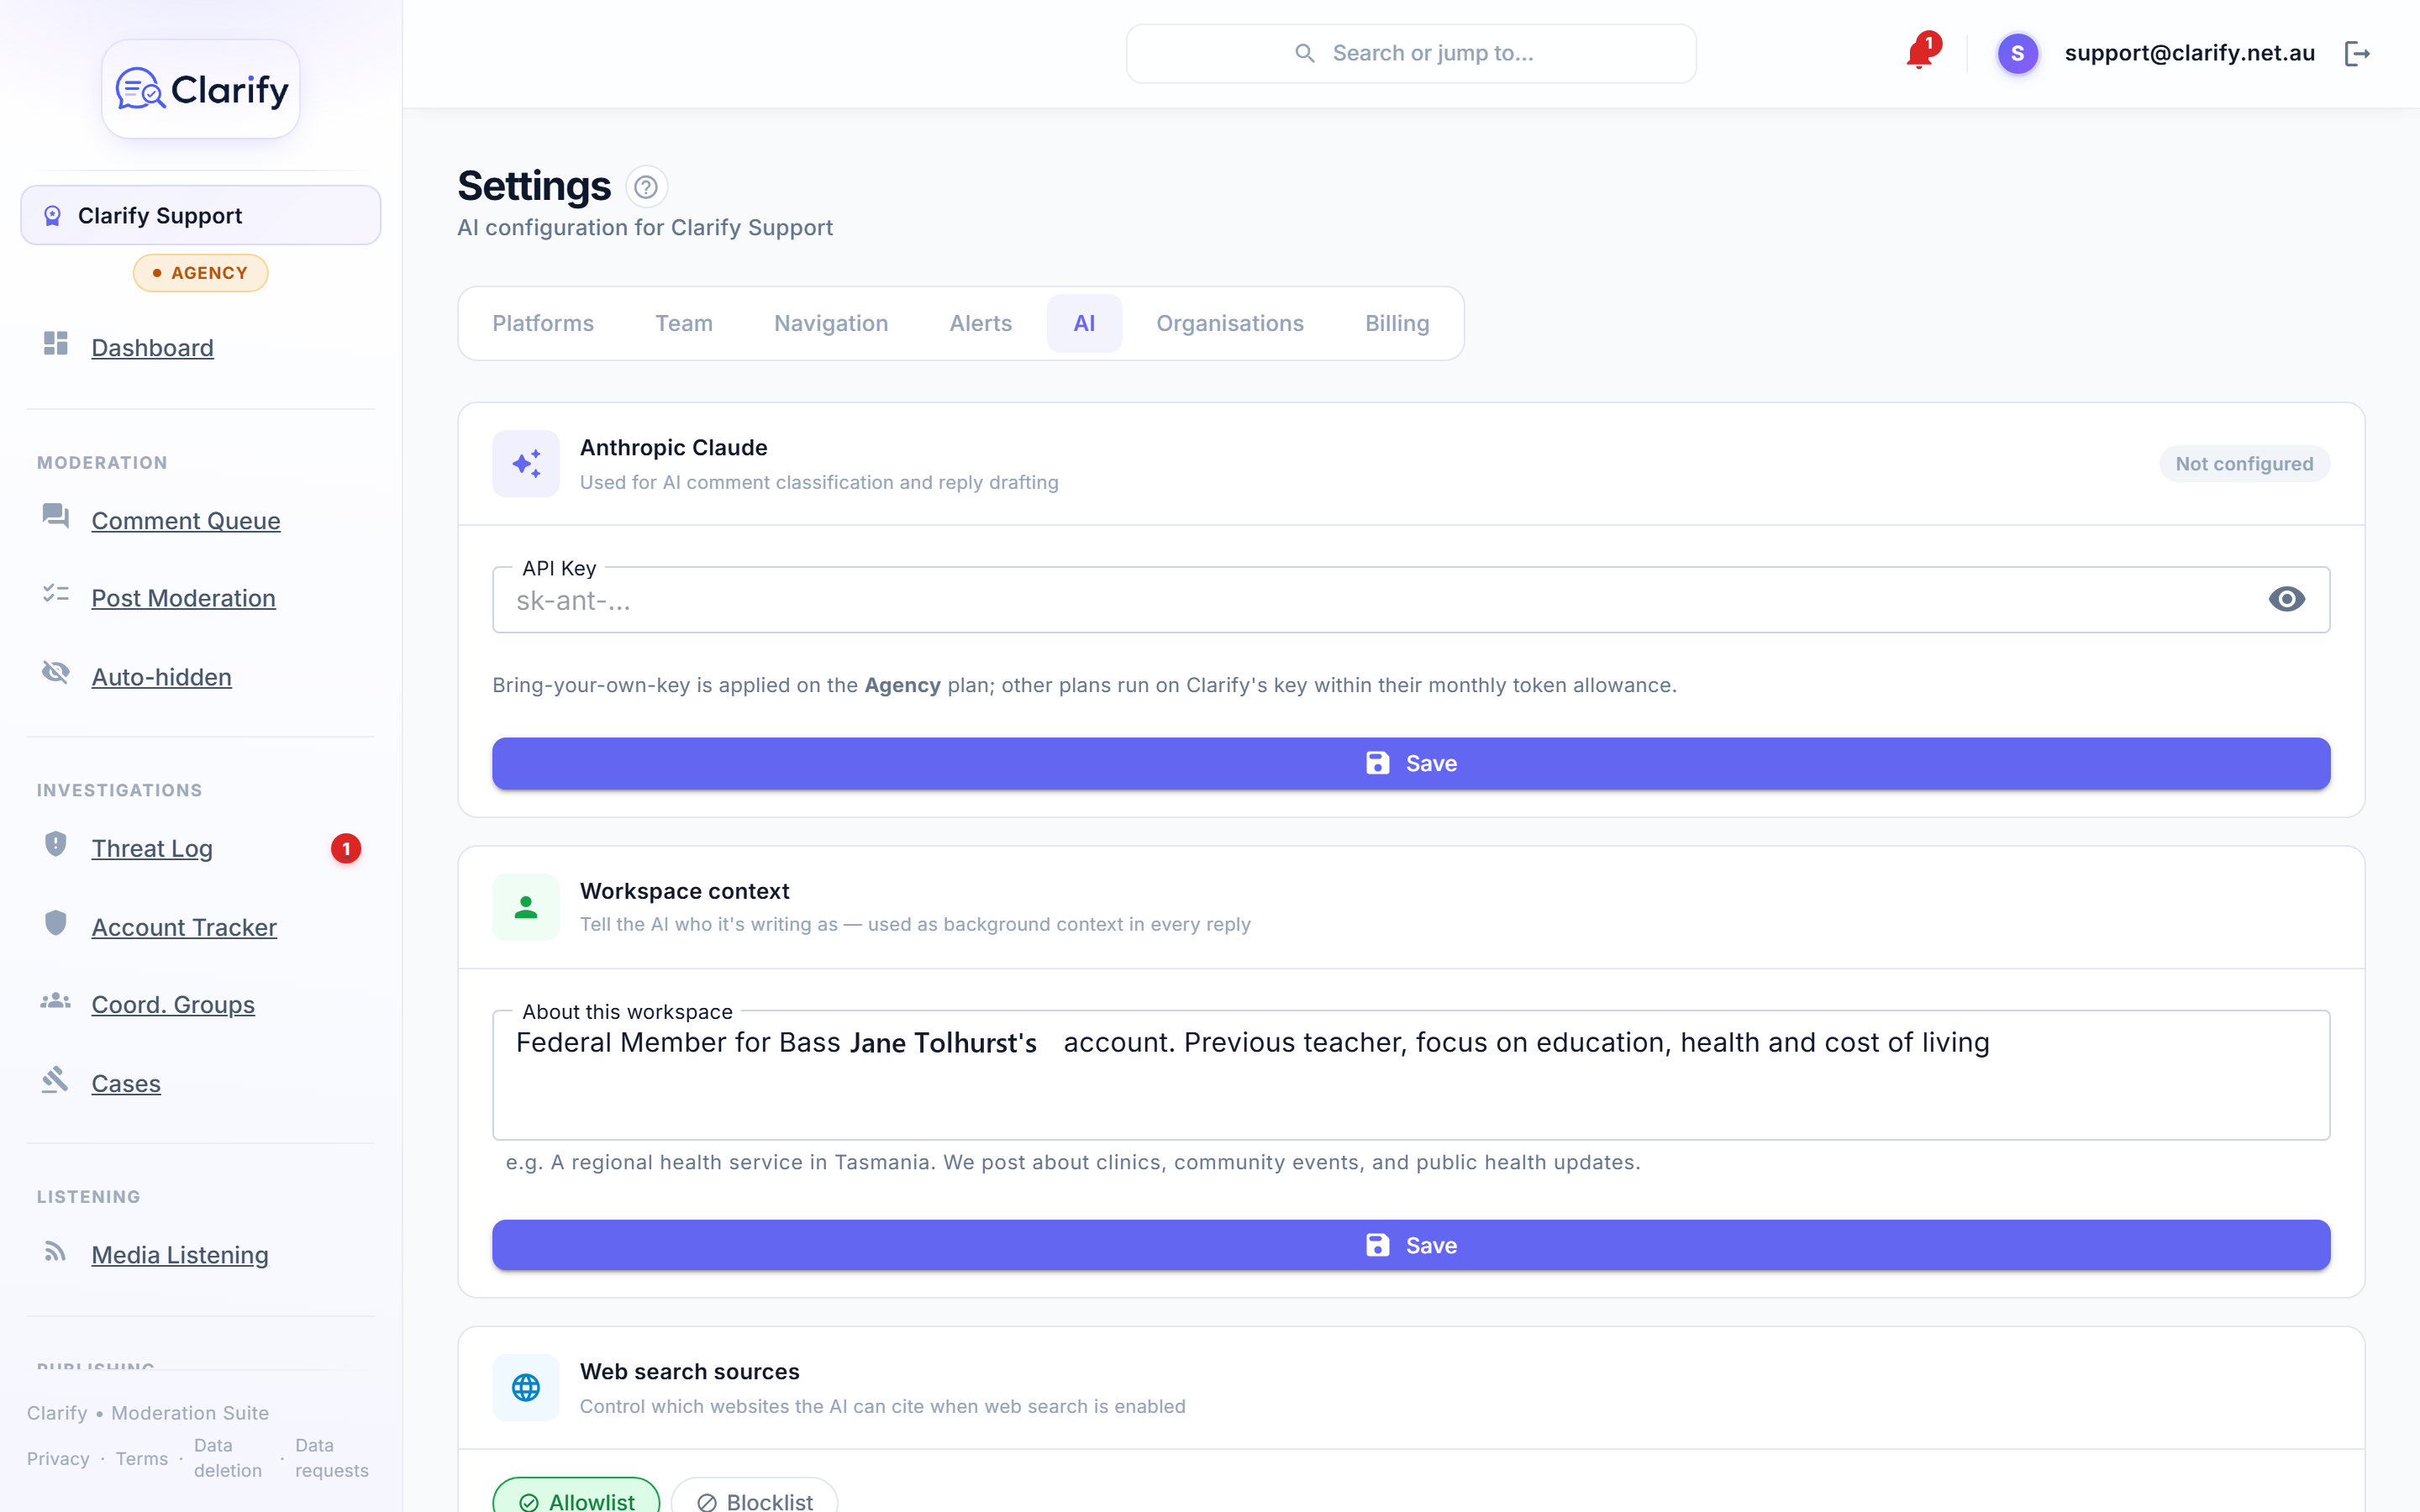Click the Media Listening feed icon
This screenshot has width=2420, height=1512.
coord(56,1251)
